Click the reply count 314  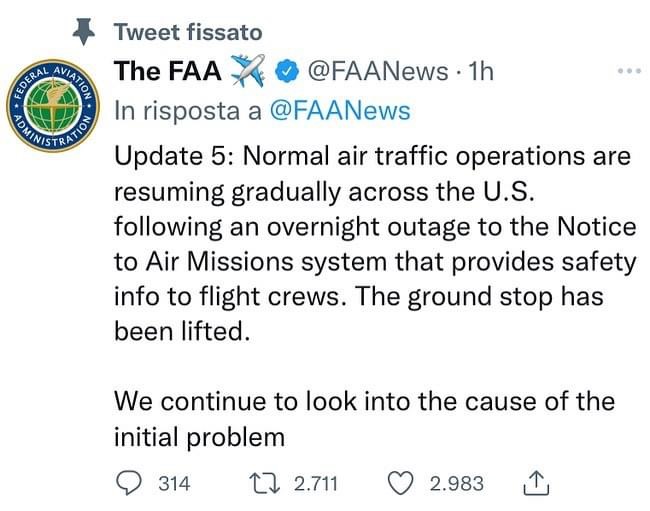174,483
